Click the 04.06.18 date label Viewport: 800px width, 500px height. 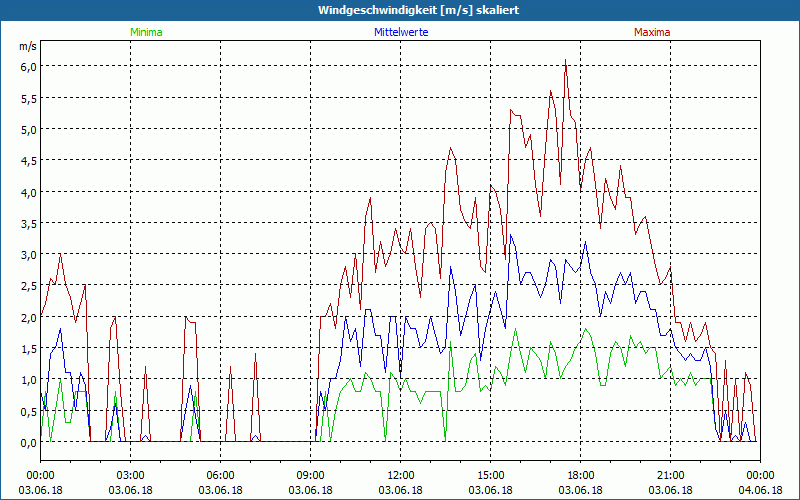point(760,490)
